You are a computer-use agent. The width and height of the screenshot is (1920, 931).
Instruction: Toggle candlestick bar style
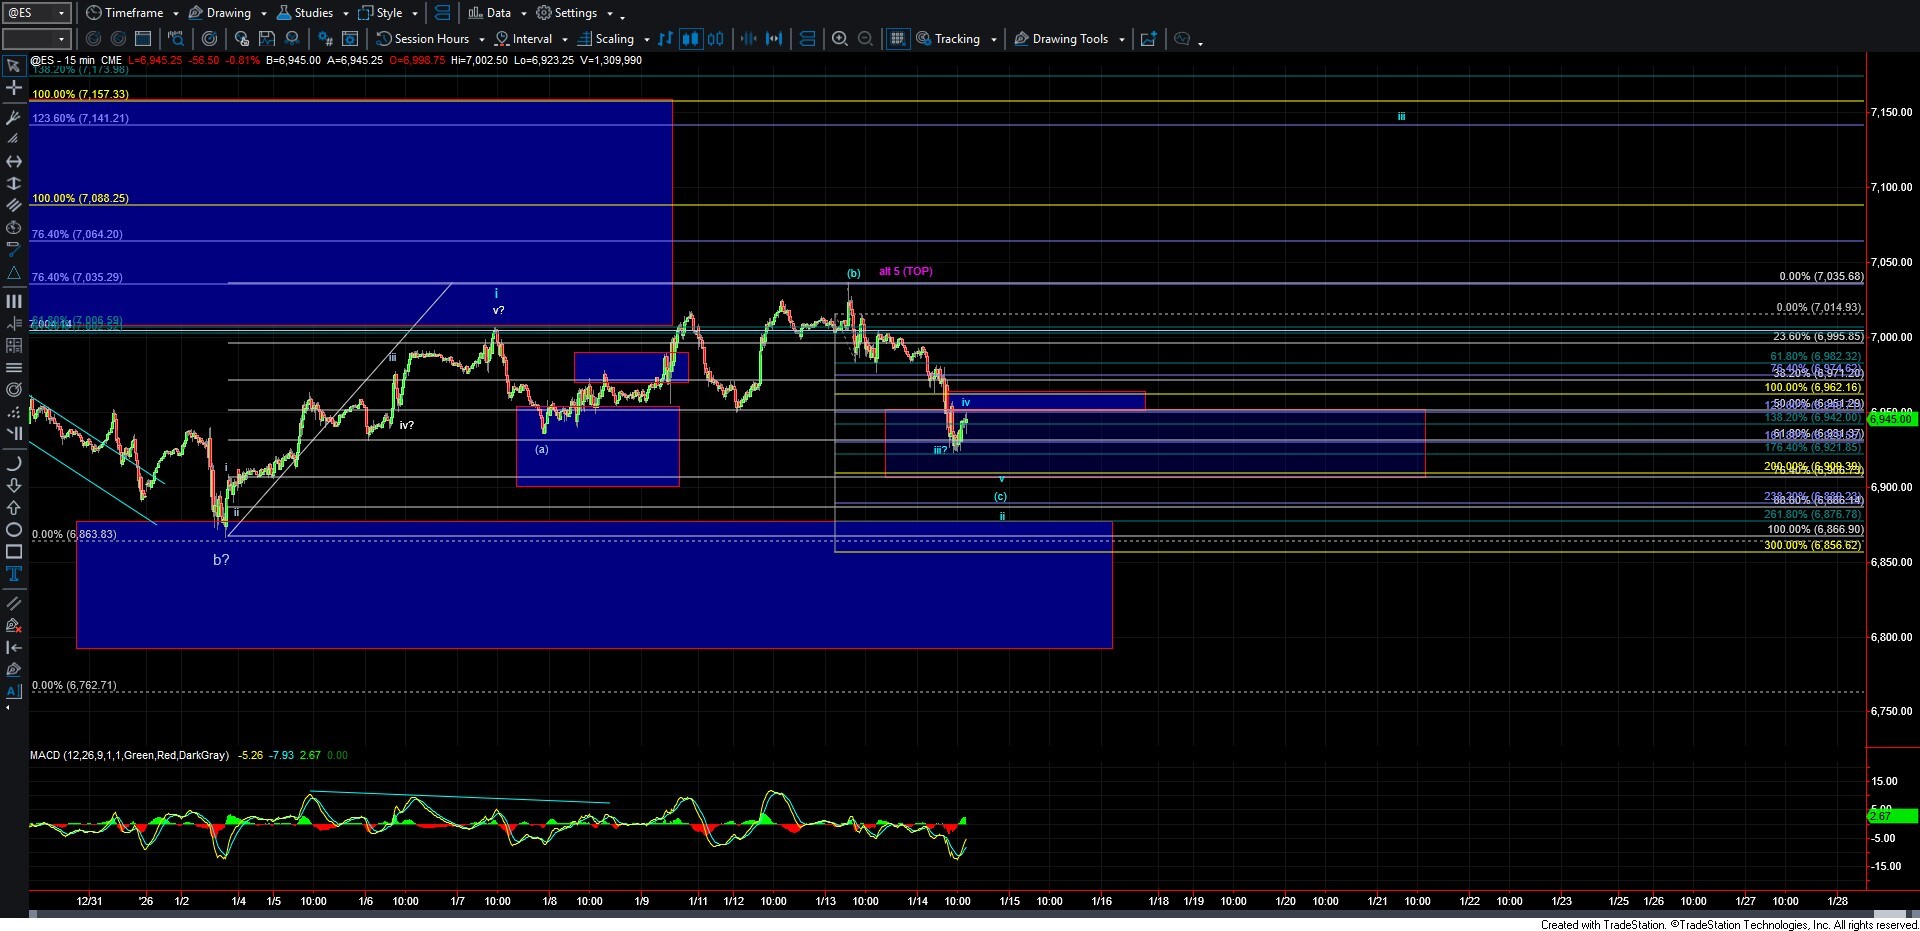(x=690, y=39)
